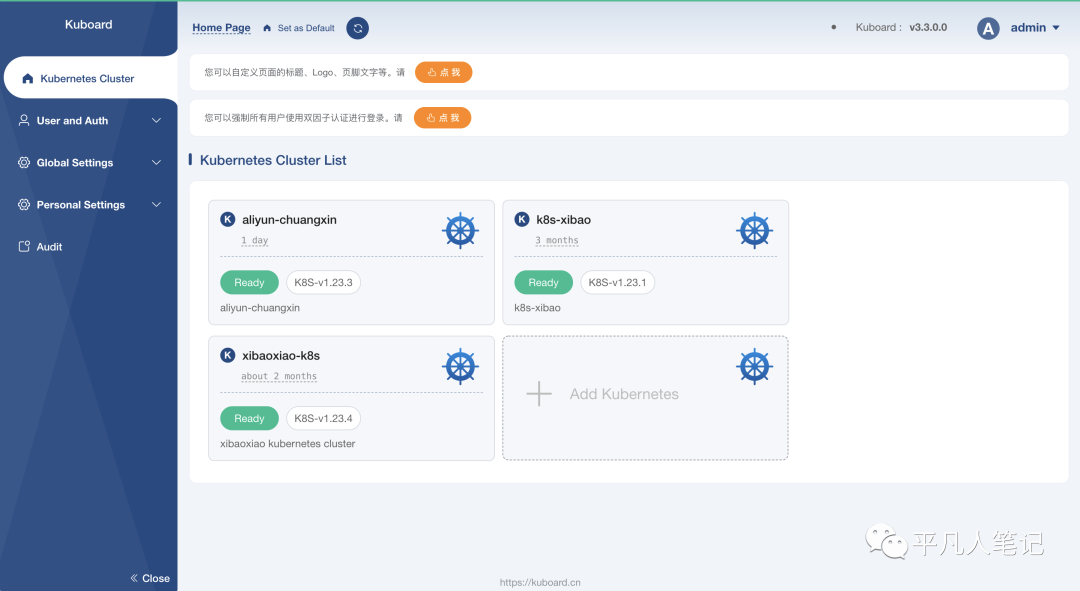This screenshot has height=591, width=1080.
Task: Expand the Personal Settings menu chevron
Action: click(156, 205)
